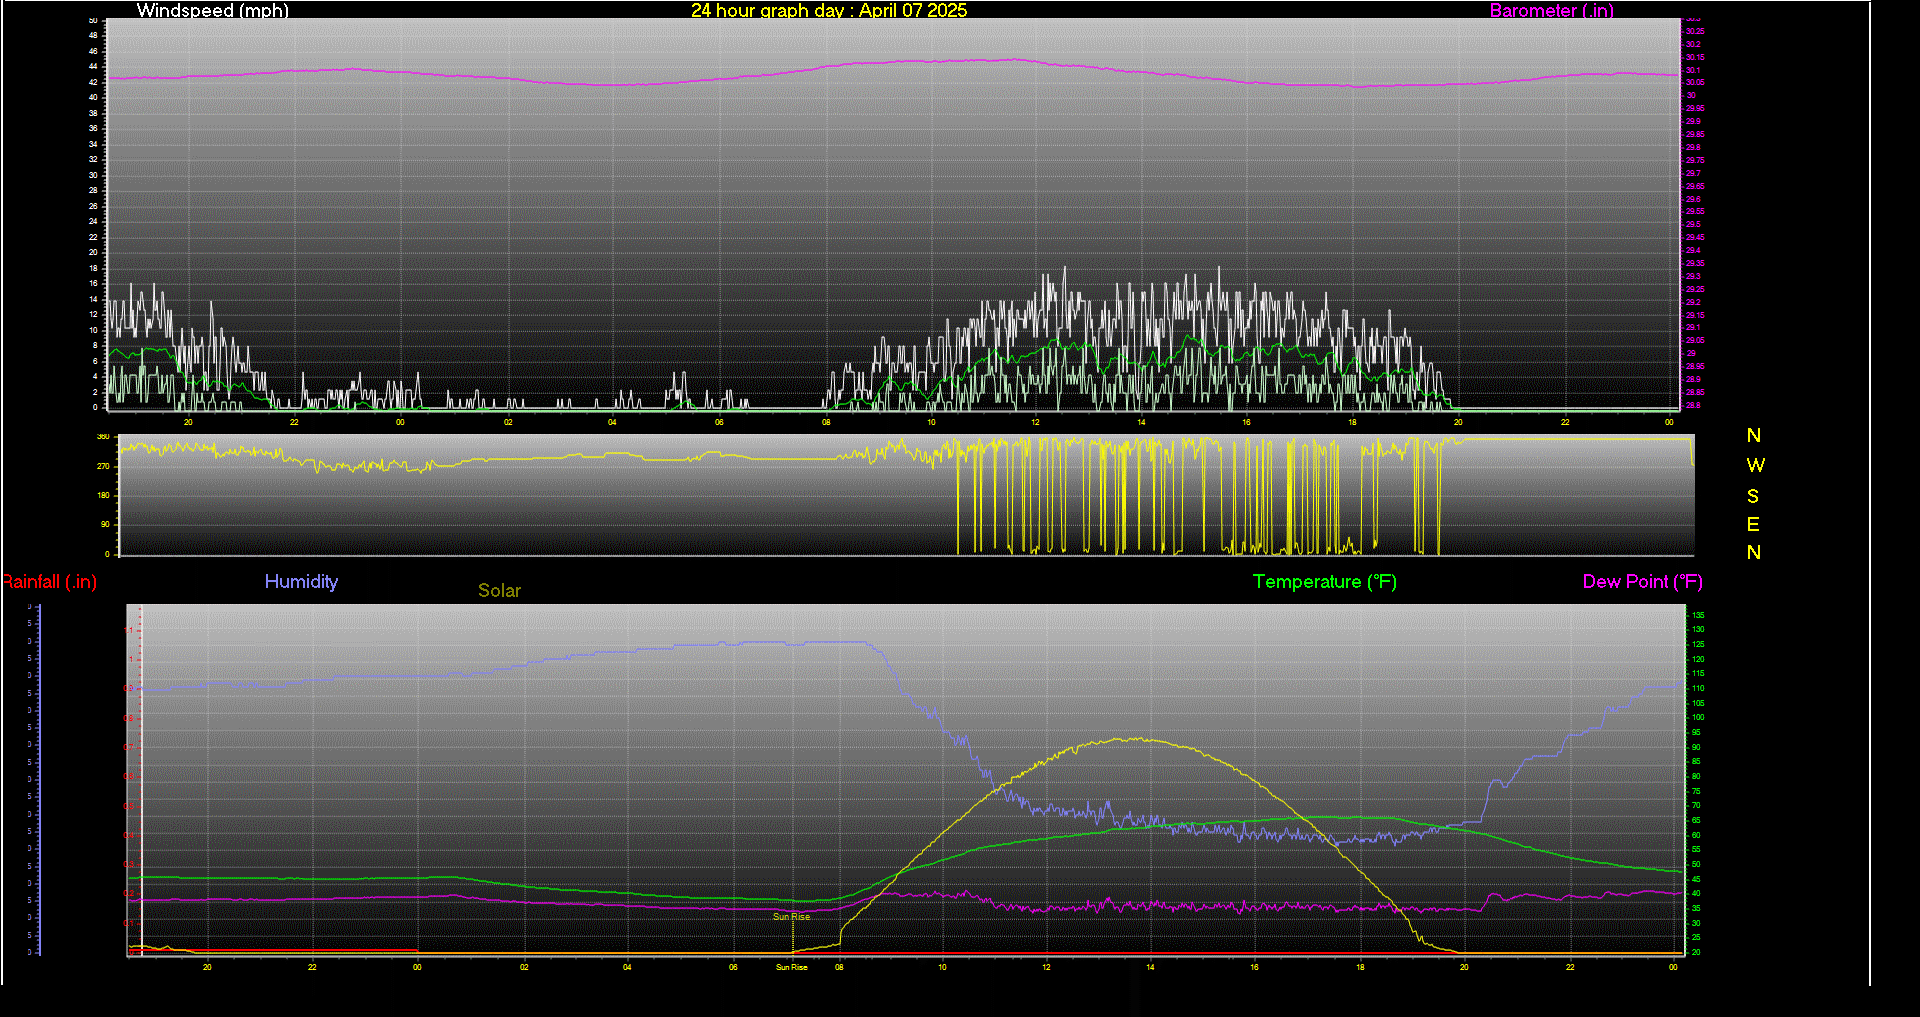
Task: Click hour 14 on the bottom graph time axis
Action: pyautogui.click(x=1150, y=967)
